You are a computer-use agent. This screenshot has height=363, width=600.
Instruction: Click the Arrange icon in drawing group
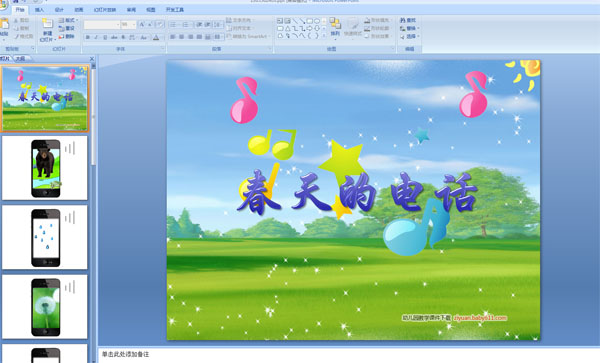click(x=335, y=24)
